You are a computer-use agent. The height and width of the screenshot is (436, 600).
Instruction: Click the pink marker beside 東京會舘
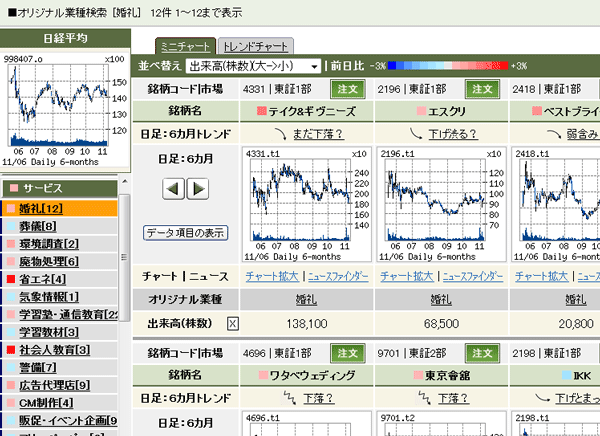coord(419,375)
